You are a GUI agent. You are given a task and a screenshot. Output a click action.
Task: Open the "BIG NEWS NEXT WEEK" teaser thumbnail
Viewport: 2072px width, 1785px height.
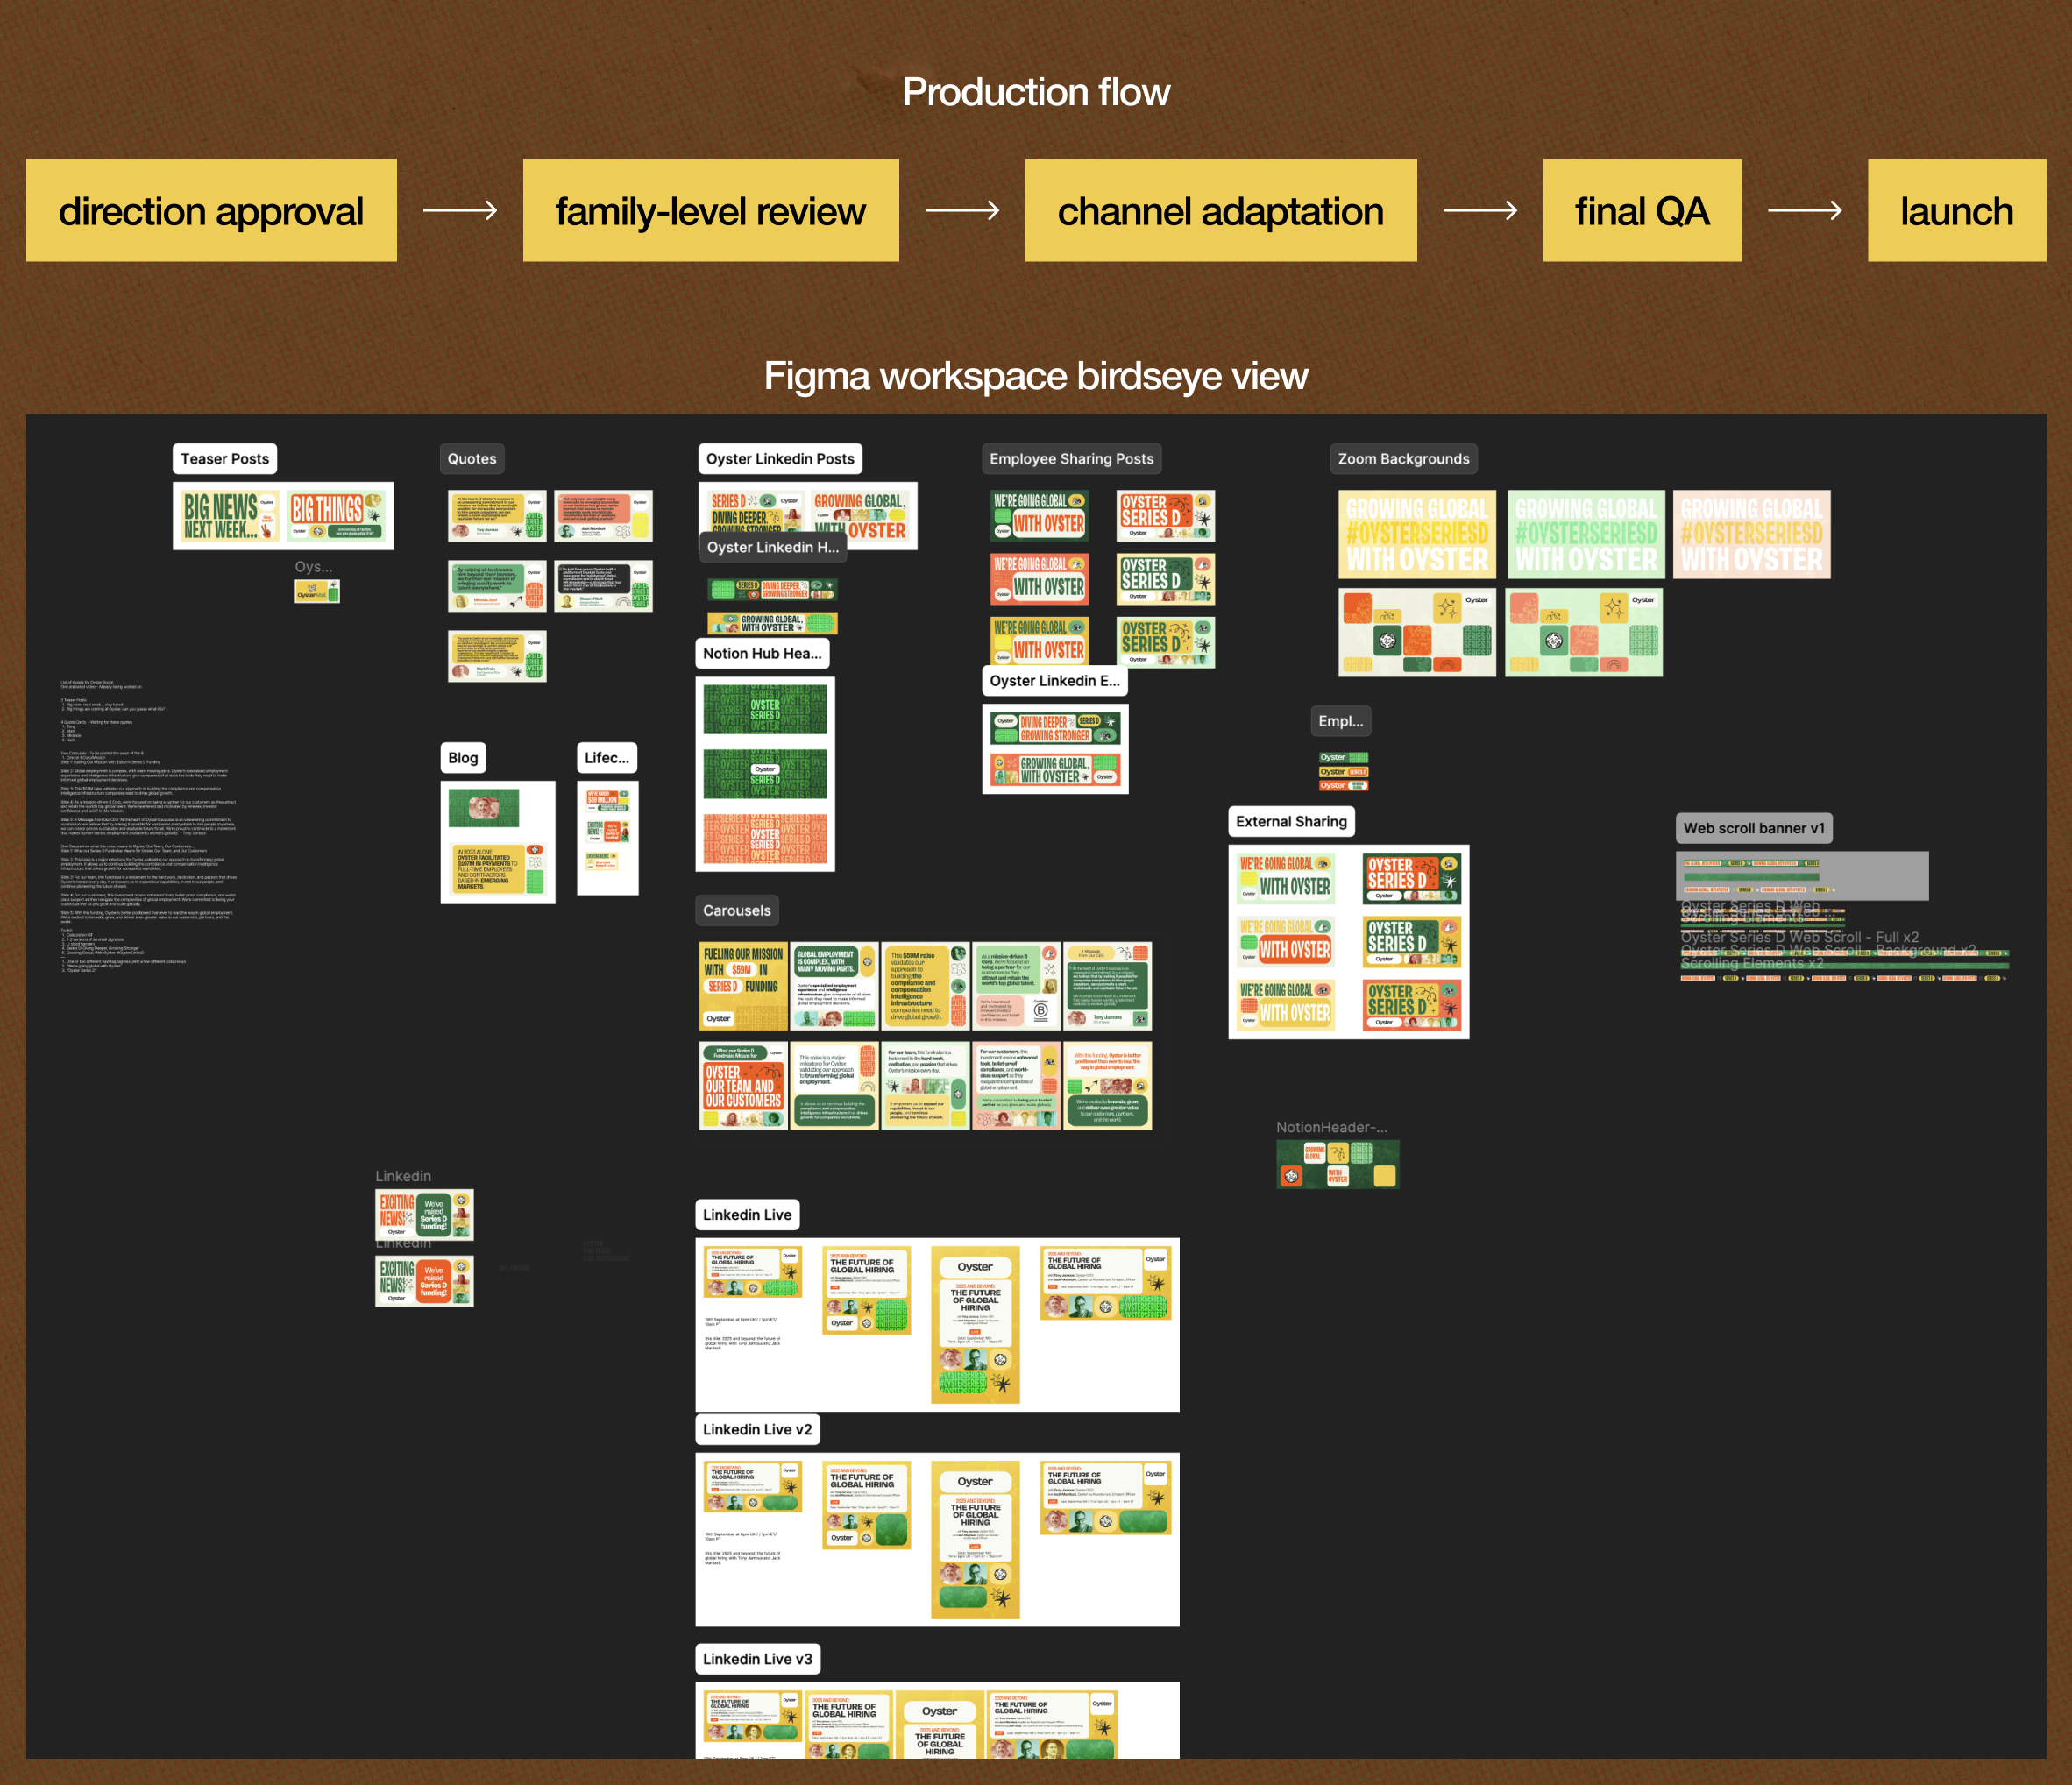click(229, 515)
